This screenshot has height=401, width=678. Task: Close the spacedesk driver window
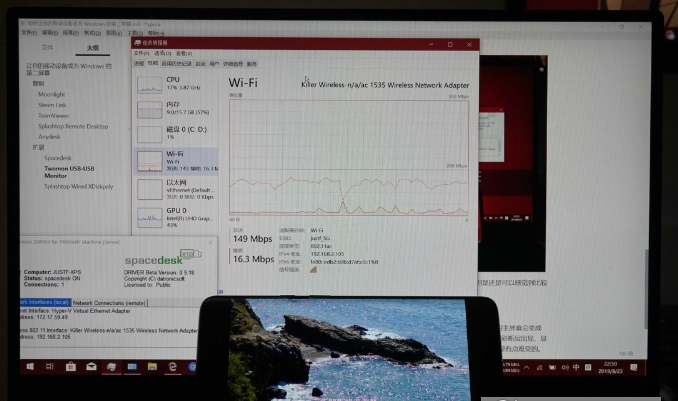tap(211, 242)
